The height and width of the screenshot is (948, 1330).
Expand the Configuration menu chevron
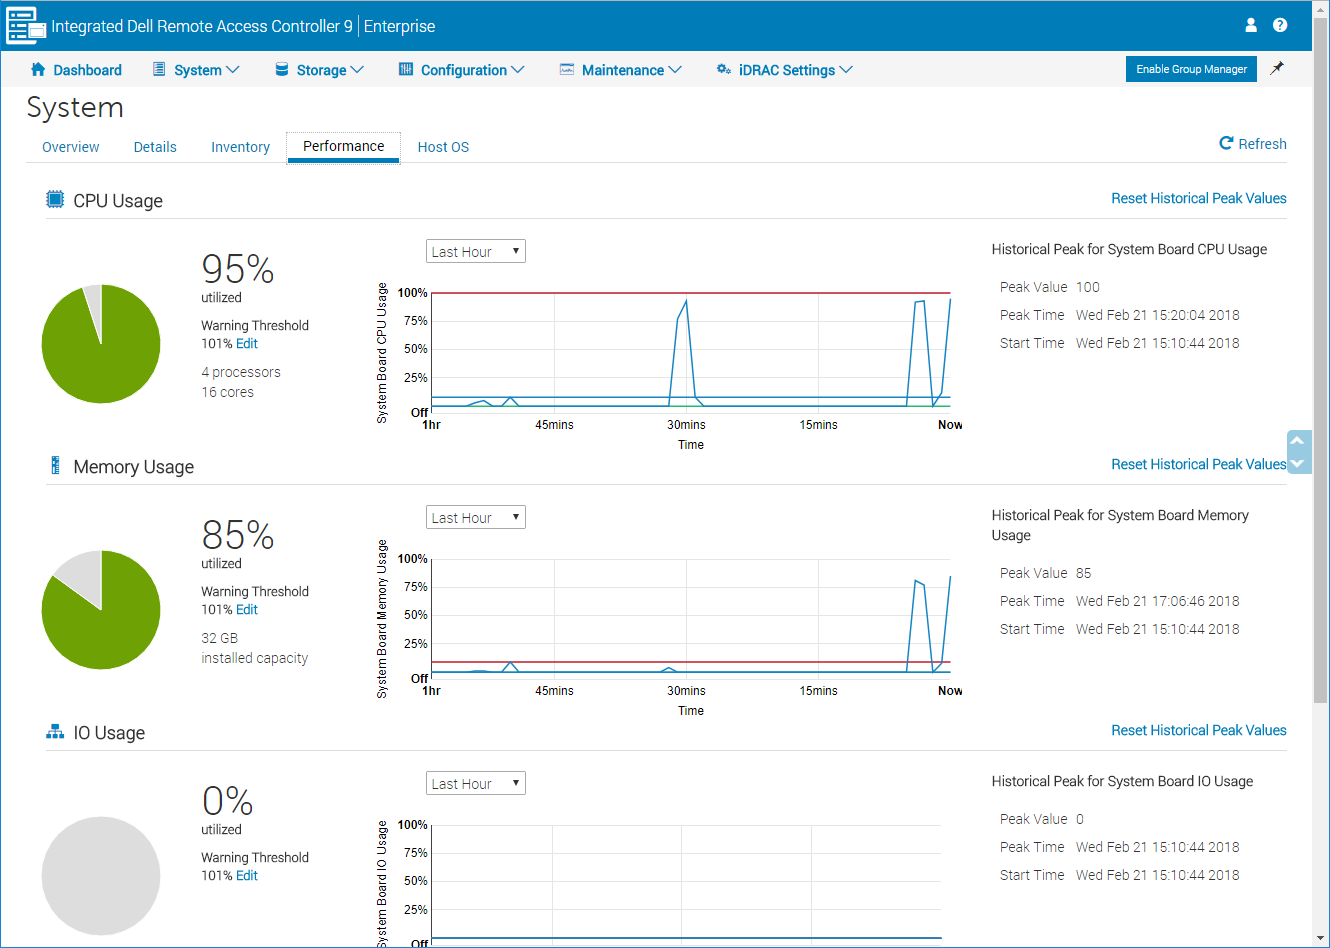coord(518,69)
